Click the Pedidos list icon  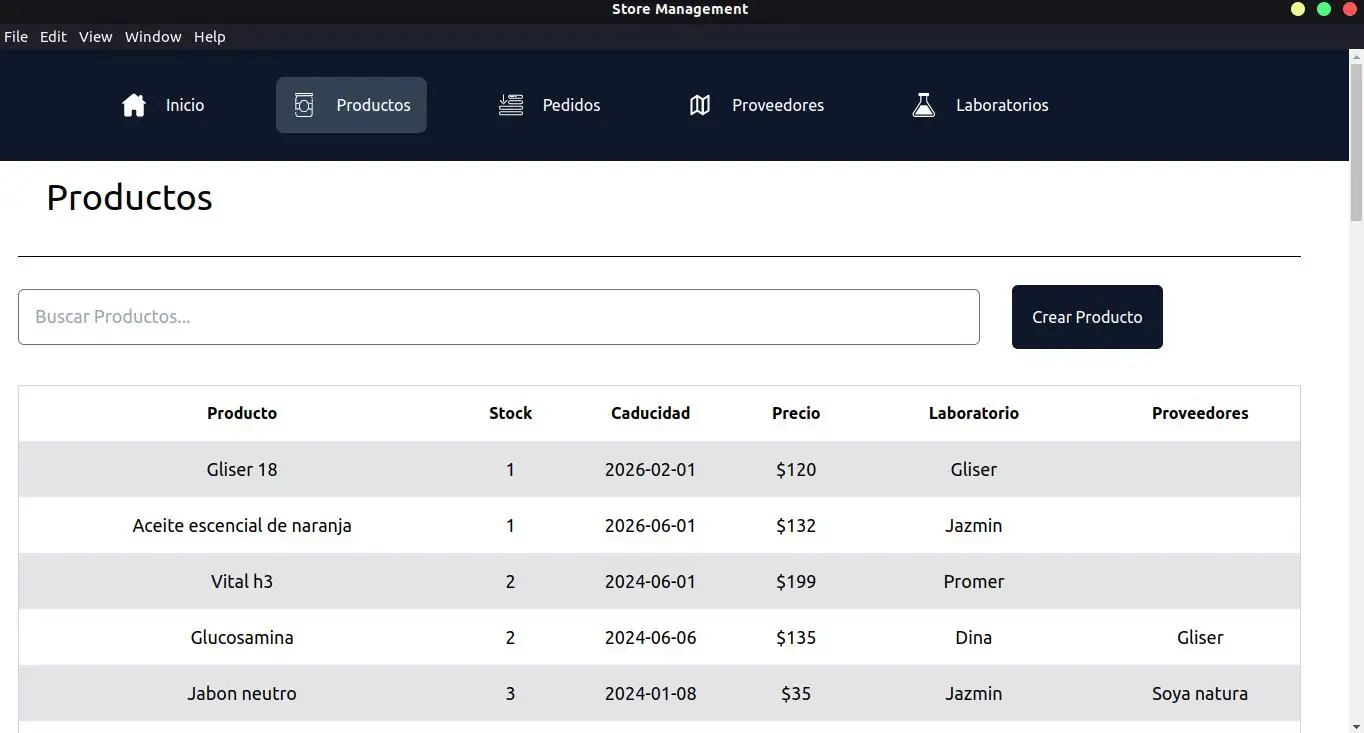[510, 104]
